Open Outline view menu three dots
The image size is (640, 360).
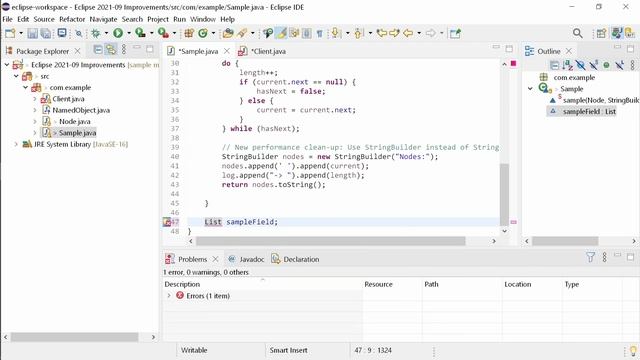tap(633, 64)
